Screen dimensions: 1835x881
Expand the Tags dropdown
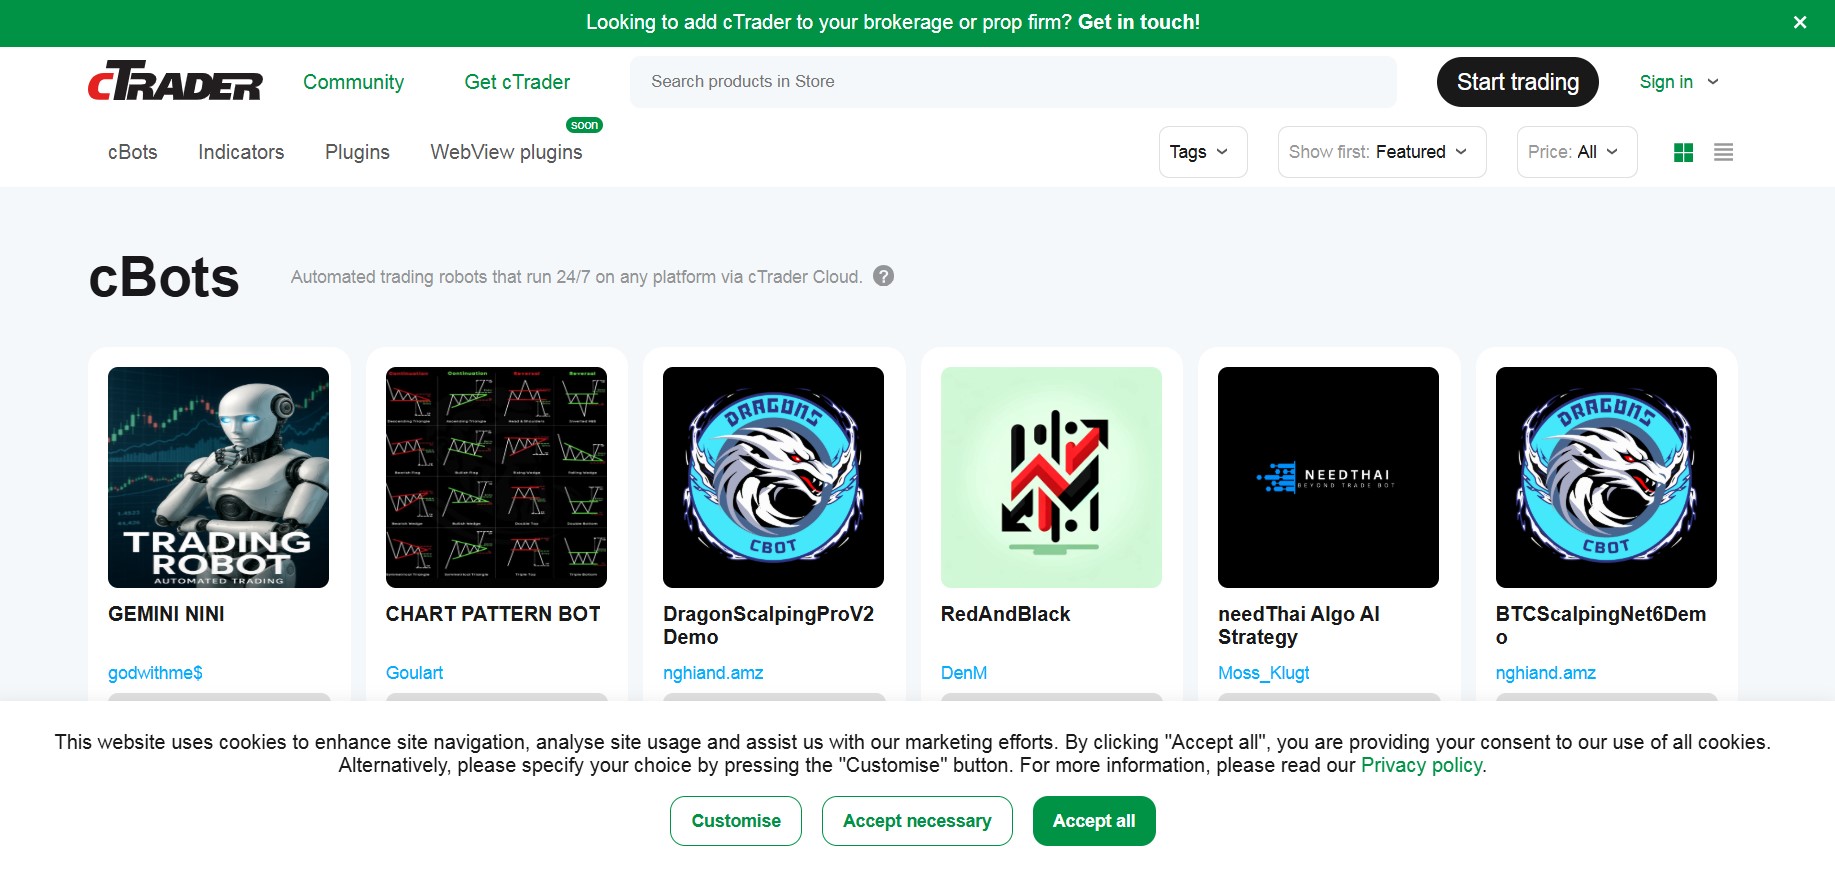click(1202, 152)
